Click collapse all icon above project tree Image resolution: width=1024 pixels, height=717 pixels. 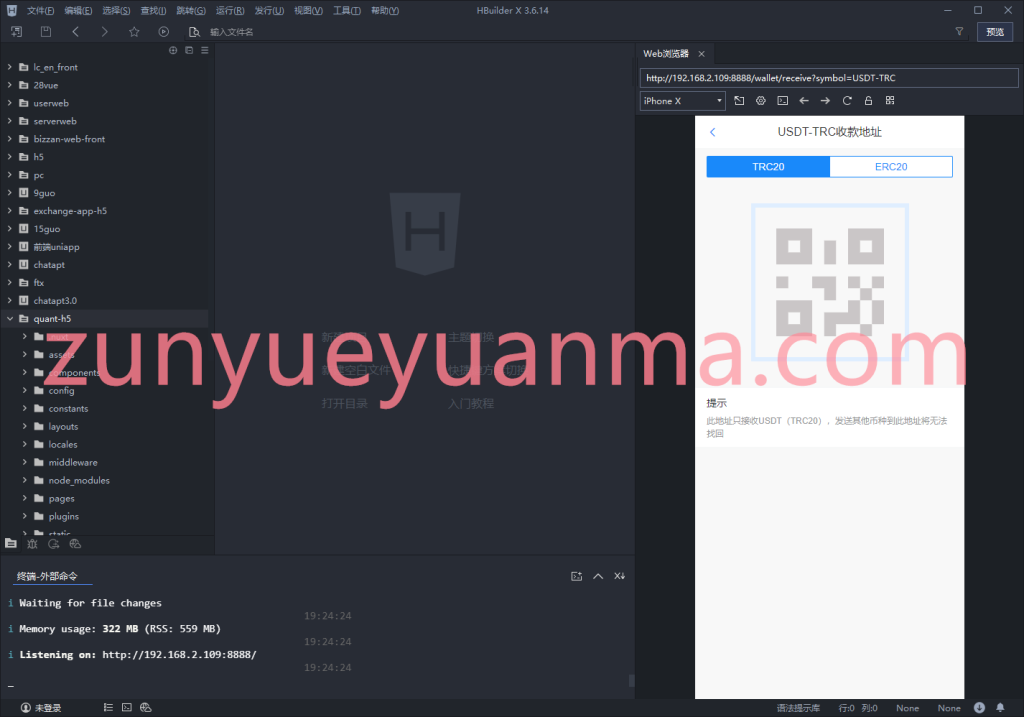(189, 50)
